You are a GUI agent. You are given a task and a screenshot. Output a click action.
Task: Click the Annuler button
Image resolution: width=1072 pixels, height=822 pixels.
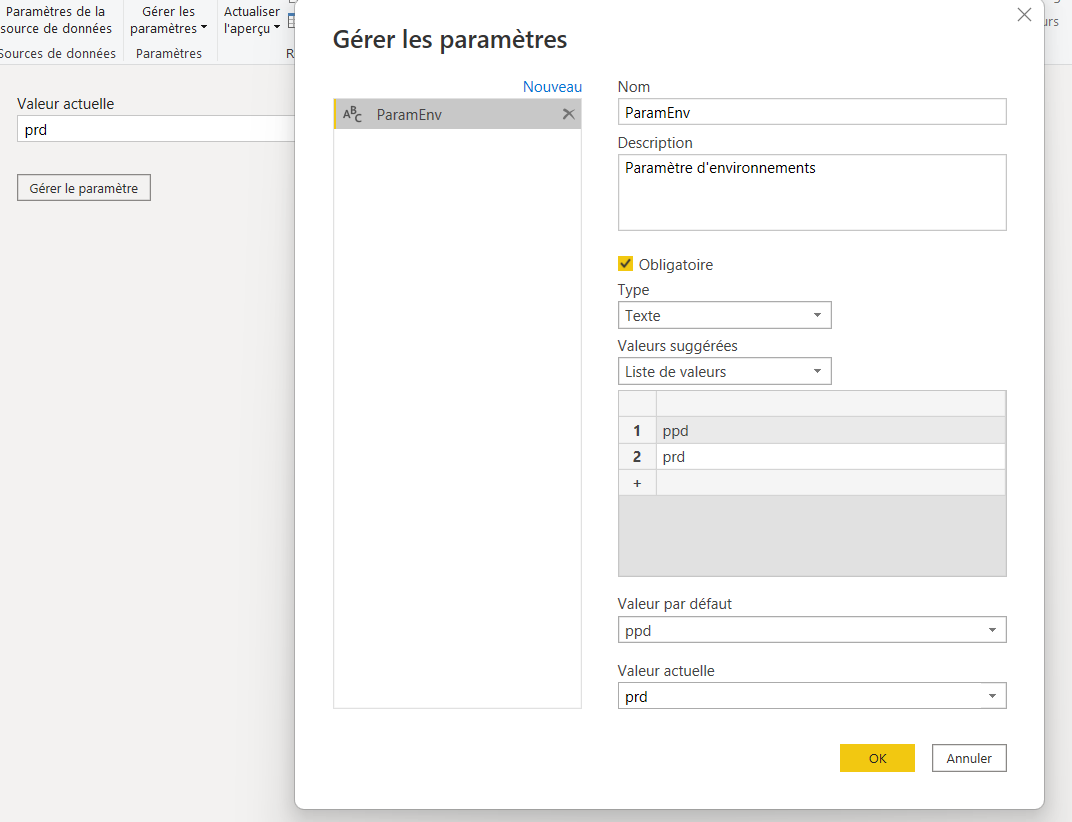click(x=969, y=758)
